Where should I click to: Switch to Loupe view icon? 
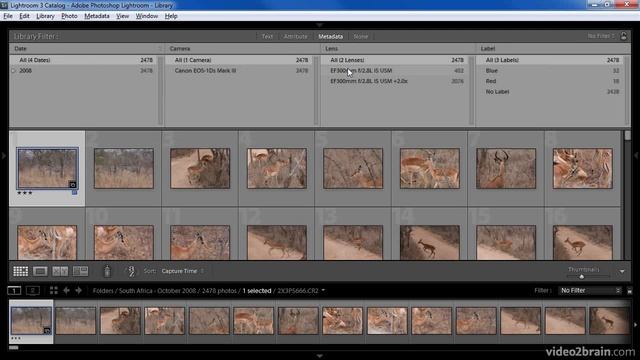pyautogui.click(x=40, y=271)
